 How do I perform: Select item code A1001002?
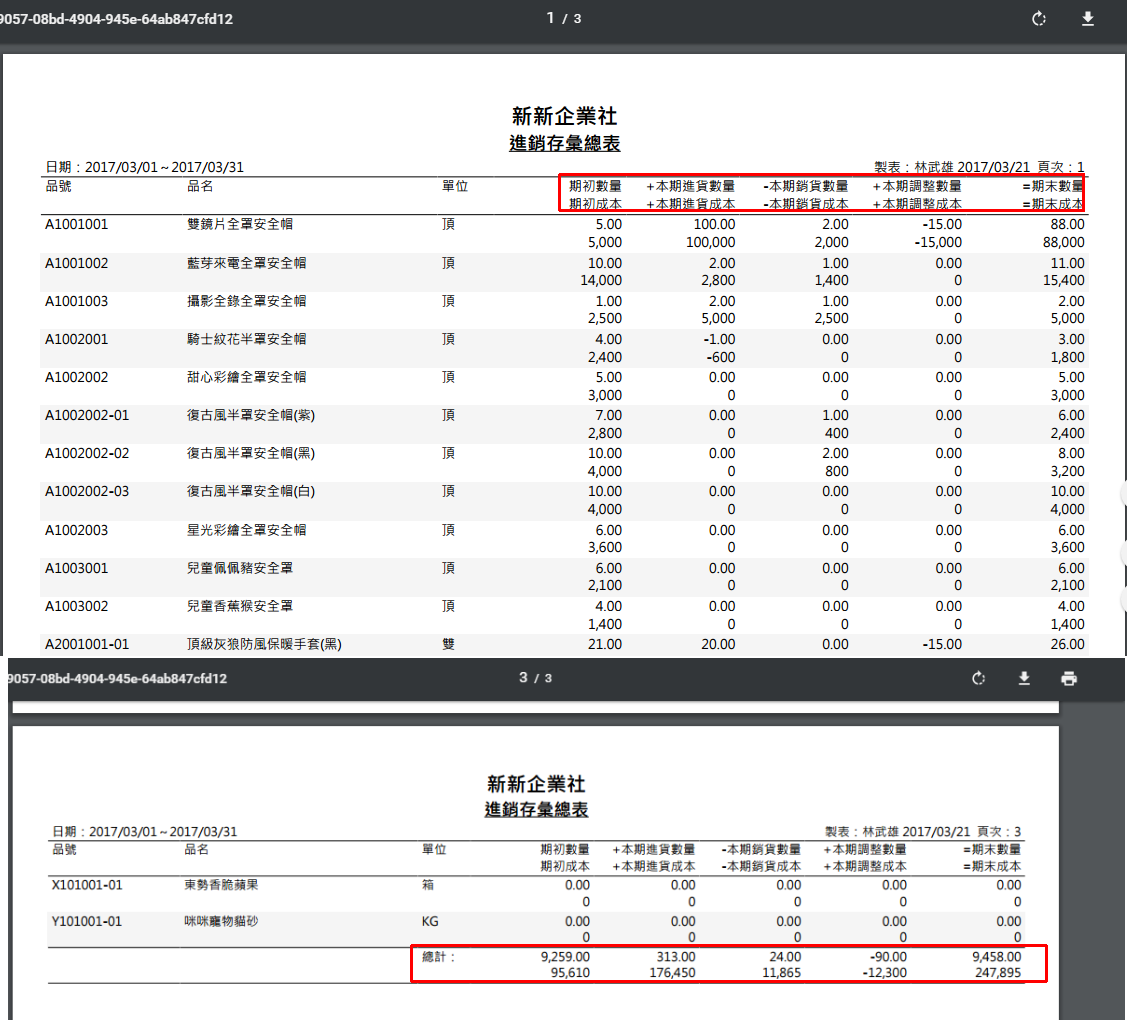coord(76,263)
